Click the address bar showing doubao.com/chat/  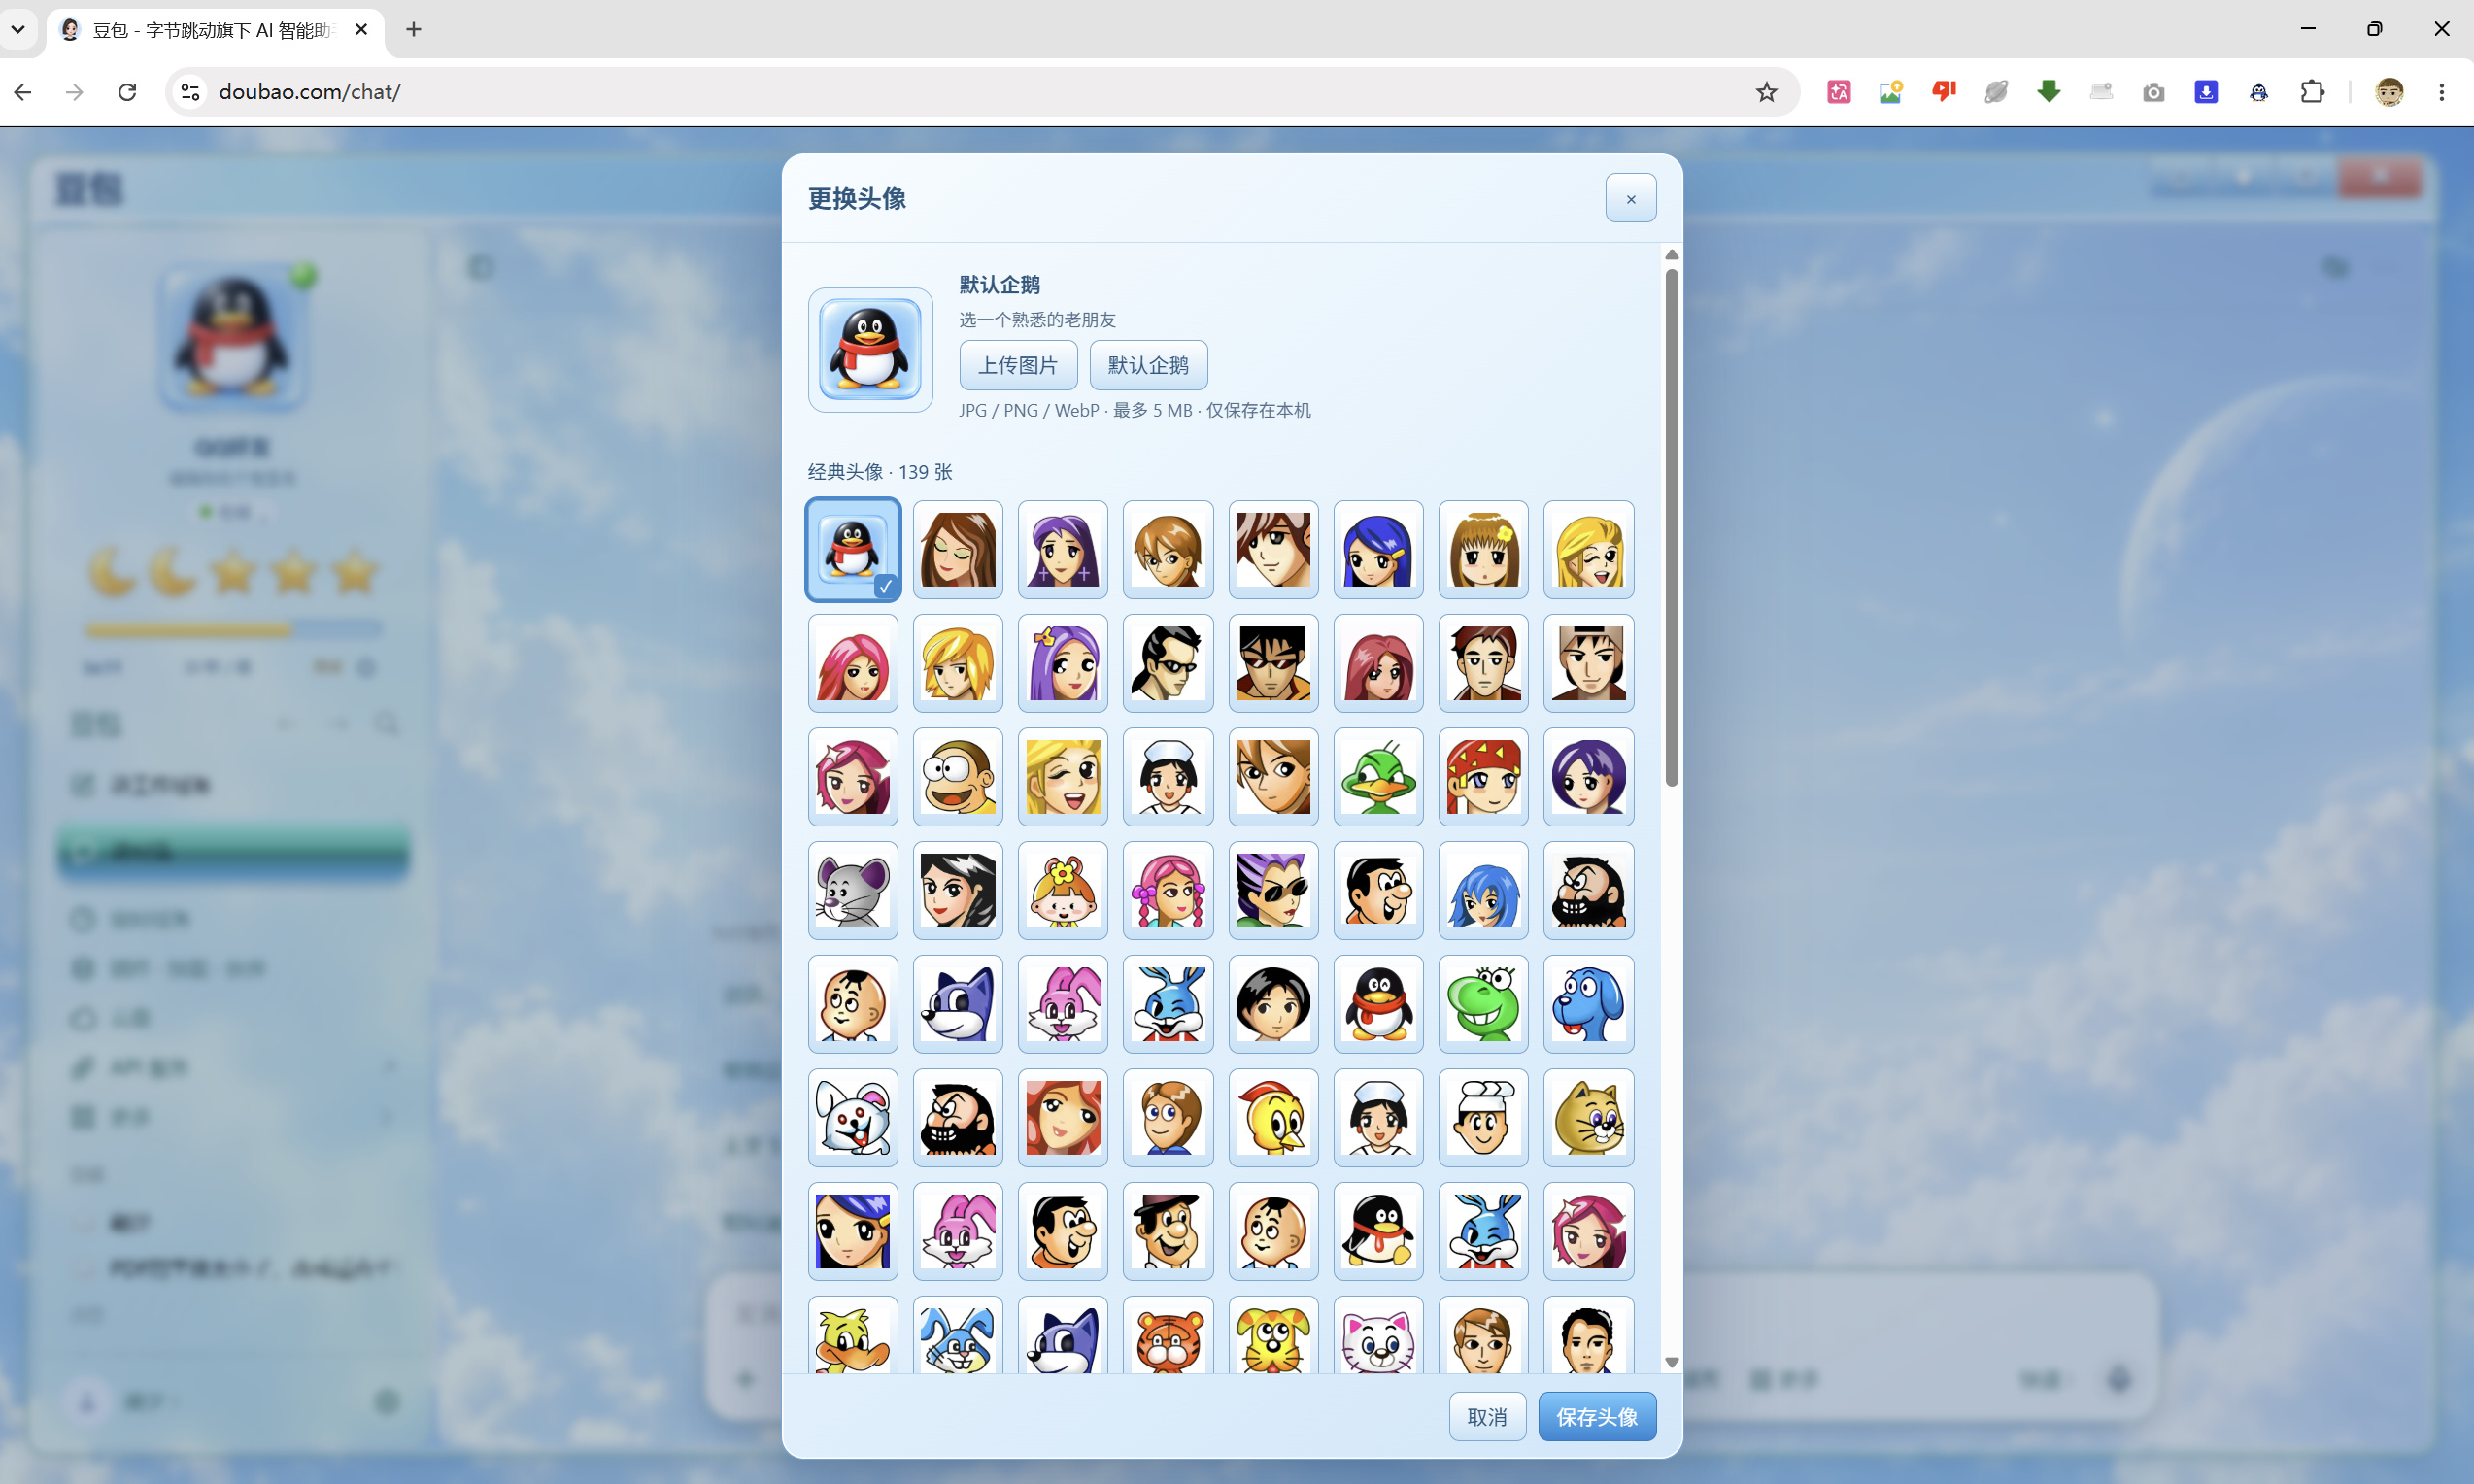[980, 92]
